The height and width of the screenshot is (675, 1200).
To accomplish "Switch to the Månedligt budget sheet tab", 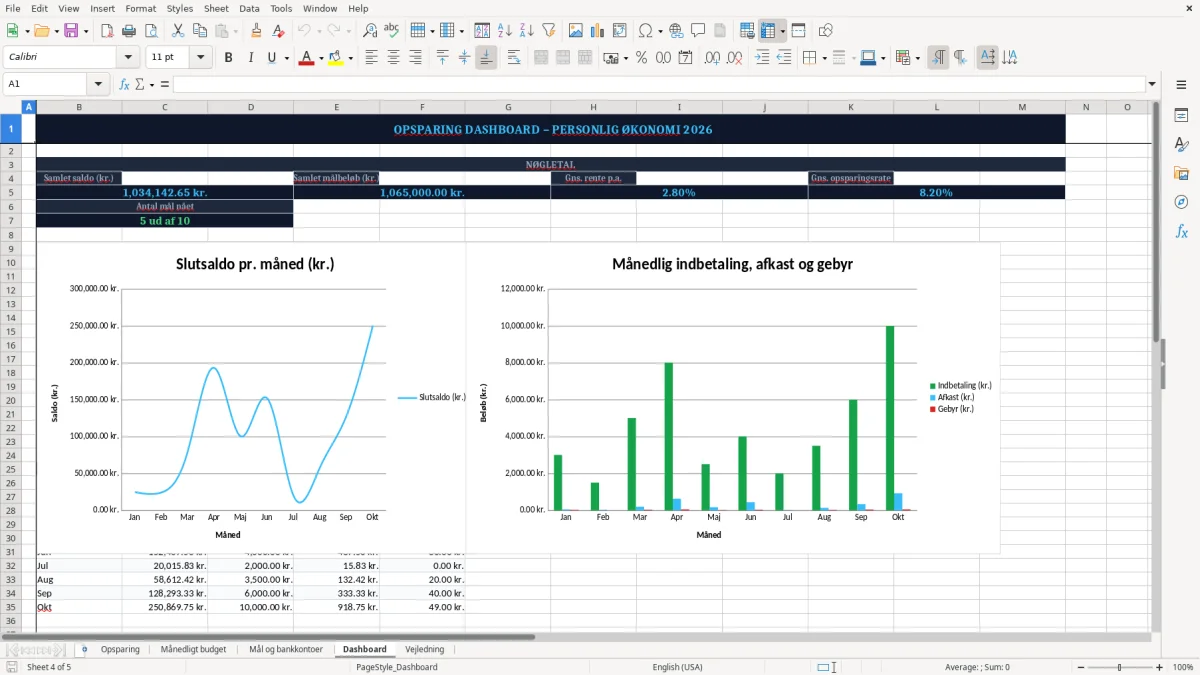I will (193, 649).
